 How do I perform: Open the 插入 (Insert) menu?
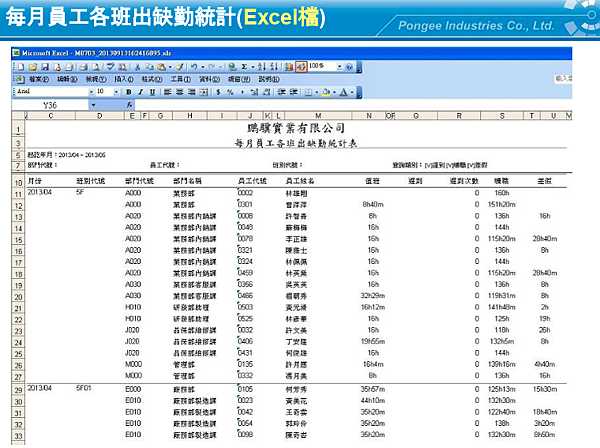point(124,79)
